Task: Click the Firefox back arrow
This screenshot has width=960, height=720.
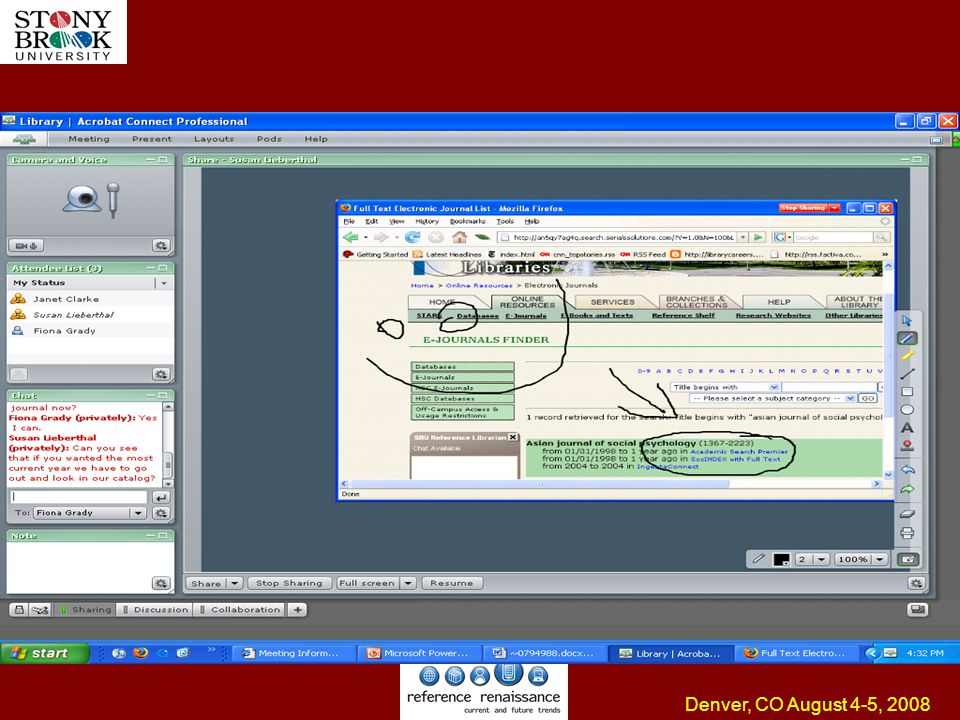Action: [351, 237]
